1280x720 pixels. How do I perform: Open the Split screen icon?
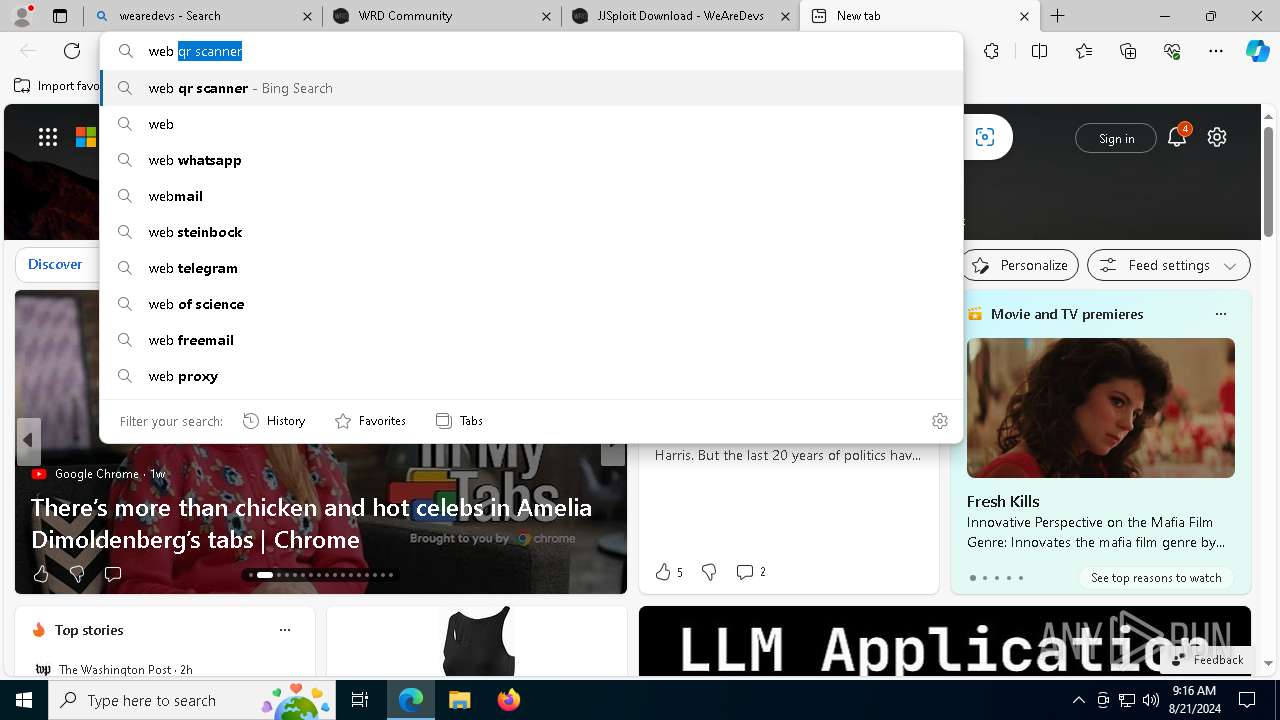(1039, 51)
